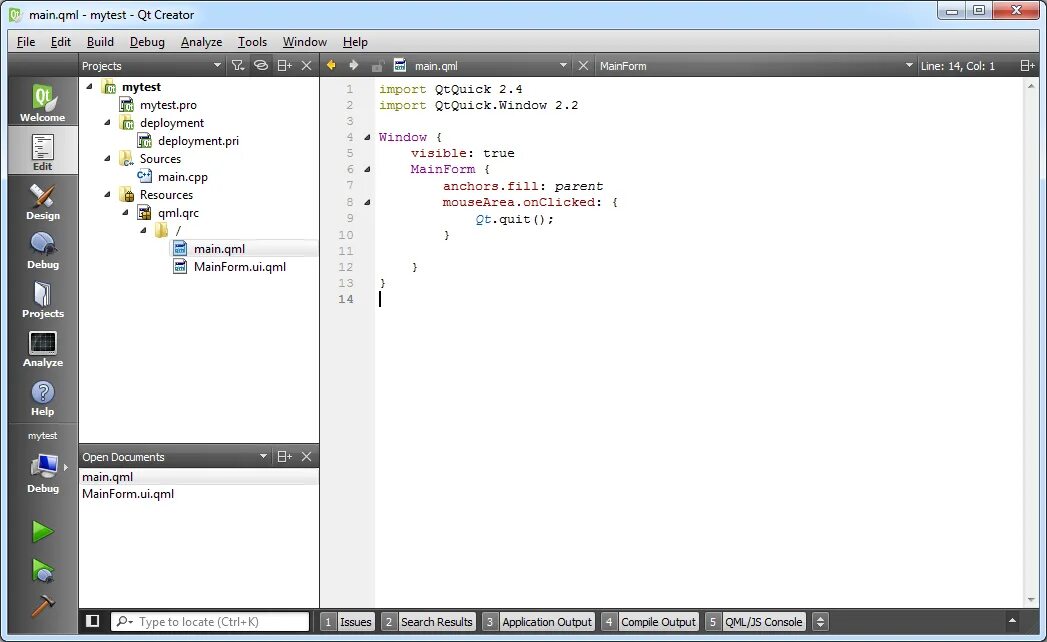Toggle synchronize with editor link icon

[x=261, y=65]
